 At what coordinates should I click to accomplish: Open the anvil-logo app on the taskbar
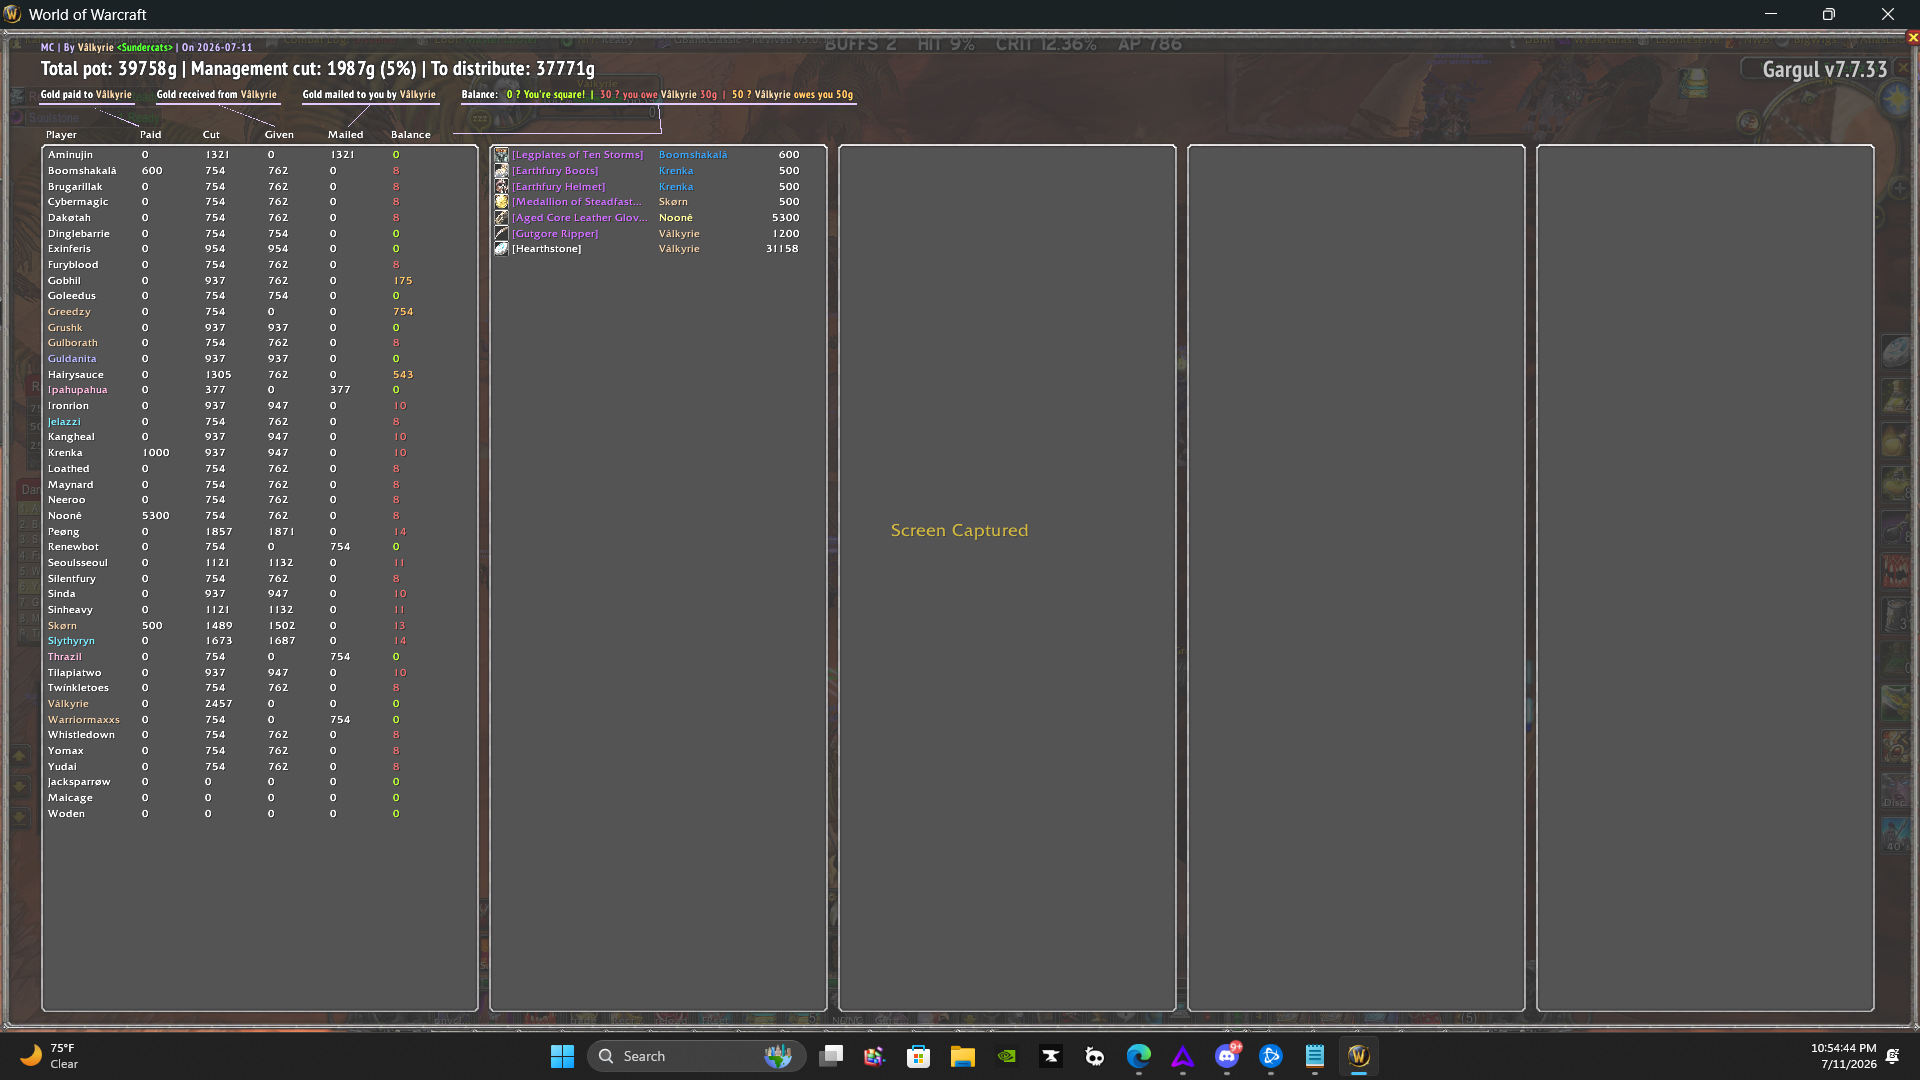point(1051,1056)
